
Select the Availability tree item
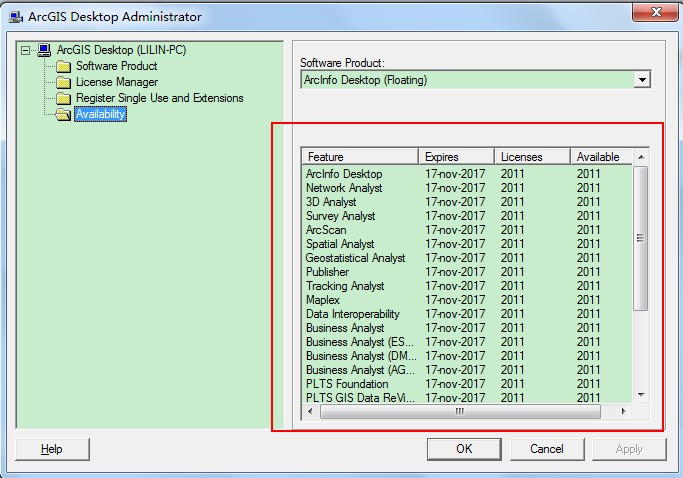(x=100, y=114)
